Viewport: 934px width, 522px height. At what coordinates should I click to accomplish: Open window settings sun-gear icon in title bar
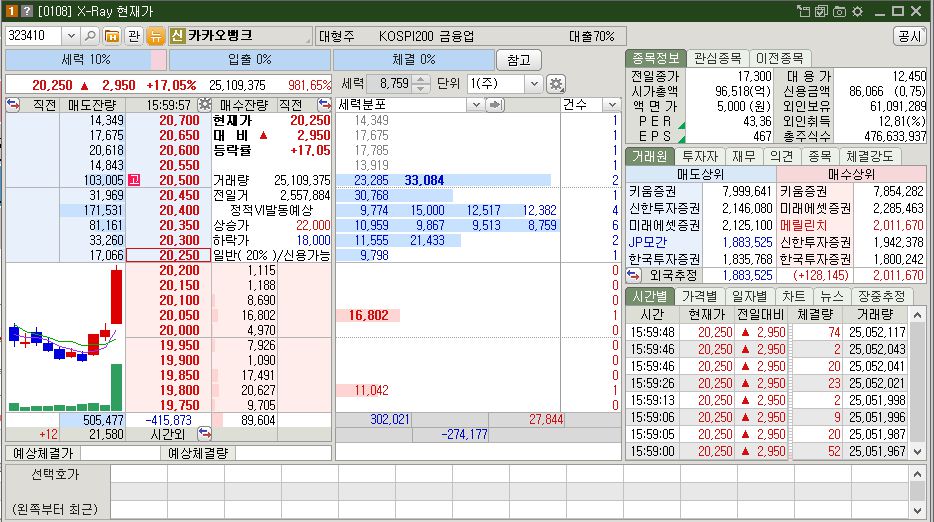click(x=858, y=11)
